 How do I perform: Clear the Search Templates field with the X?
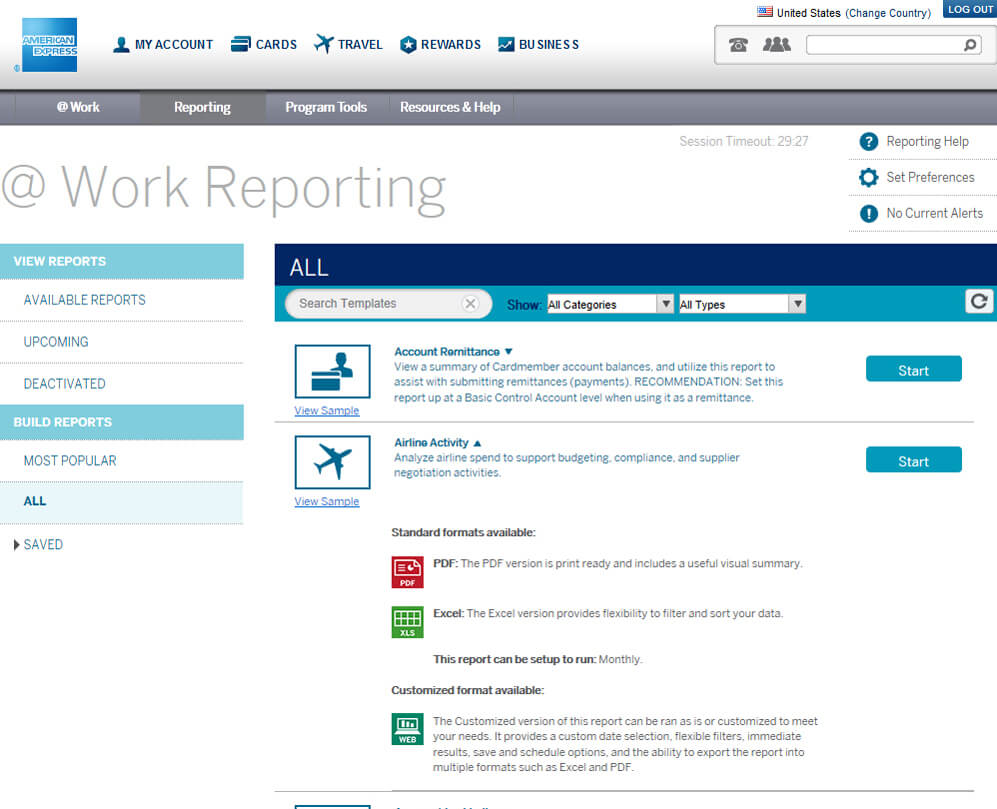(x=469, y=303)
